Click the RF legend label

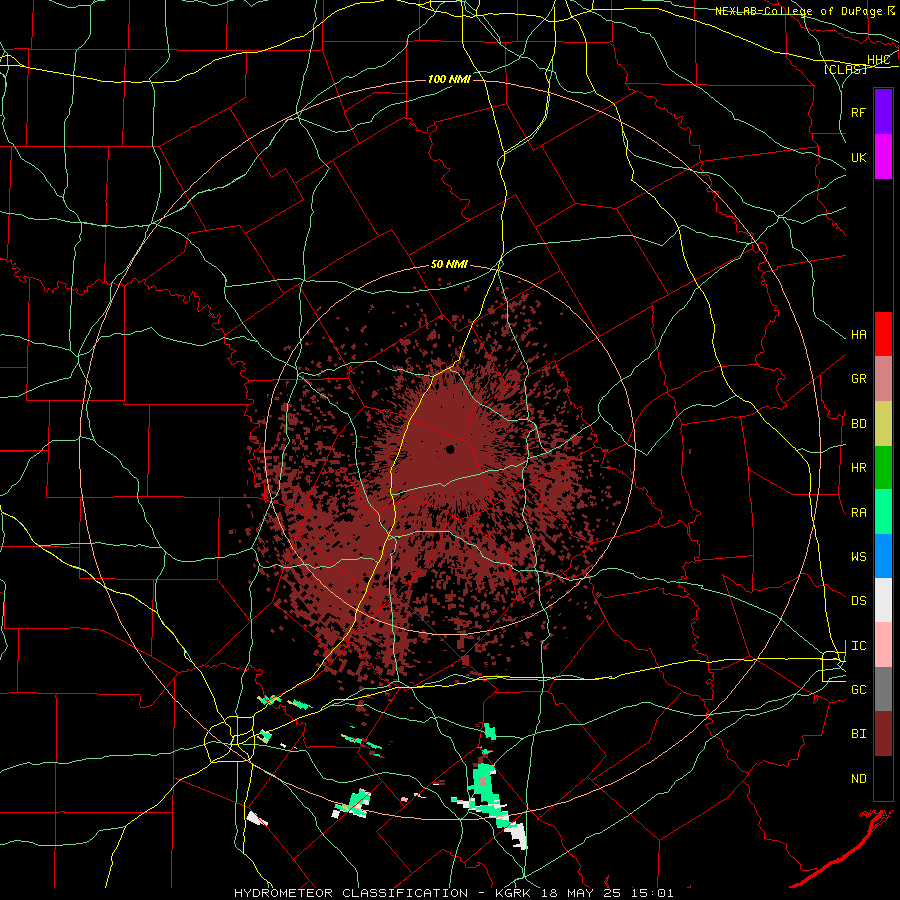(x=858, y=112)
